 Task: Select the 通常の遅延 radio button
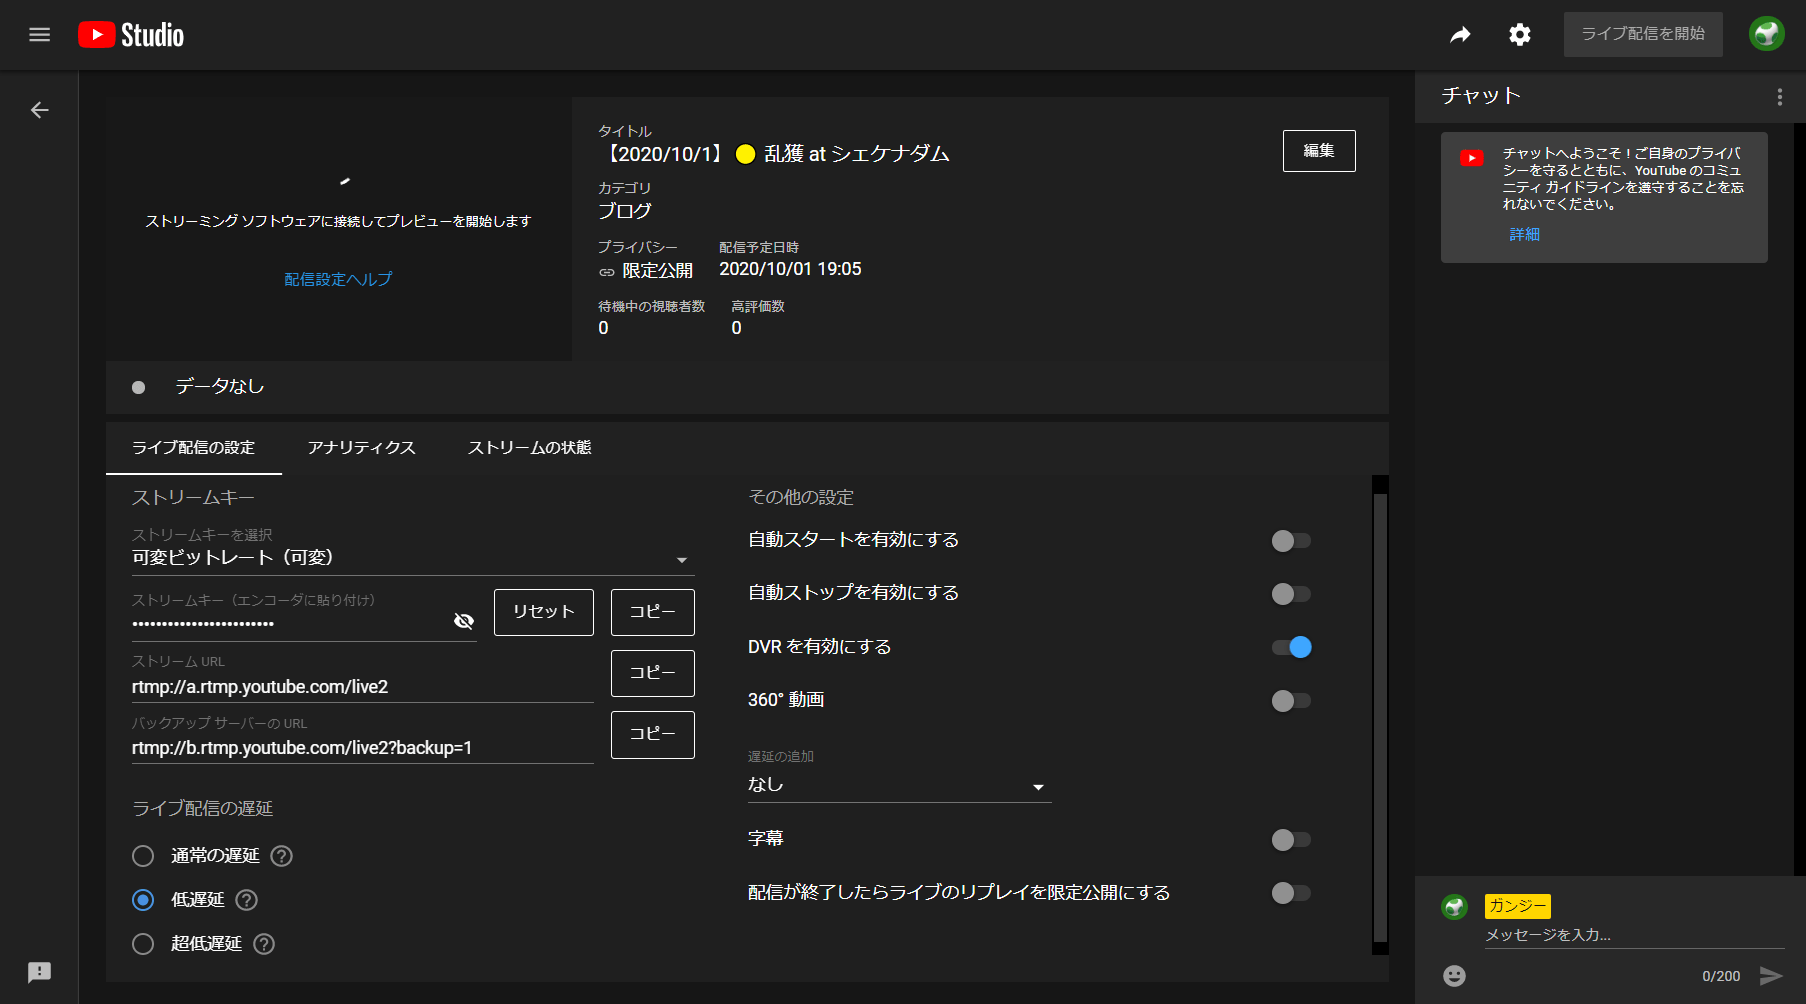(x=143, y=856)
